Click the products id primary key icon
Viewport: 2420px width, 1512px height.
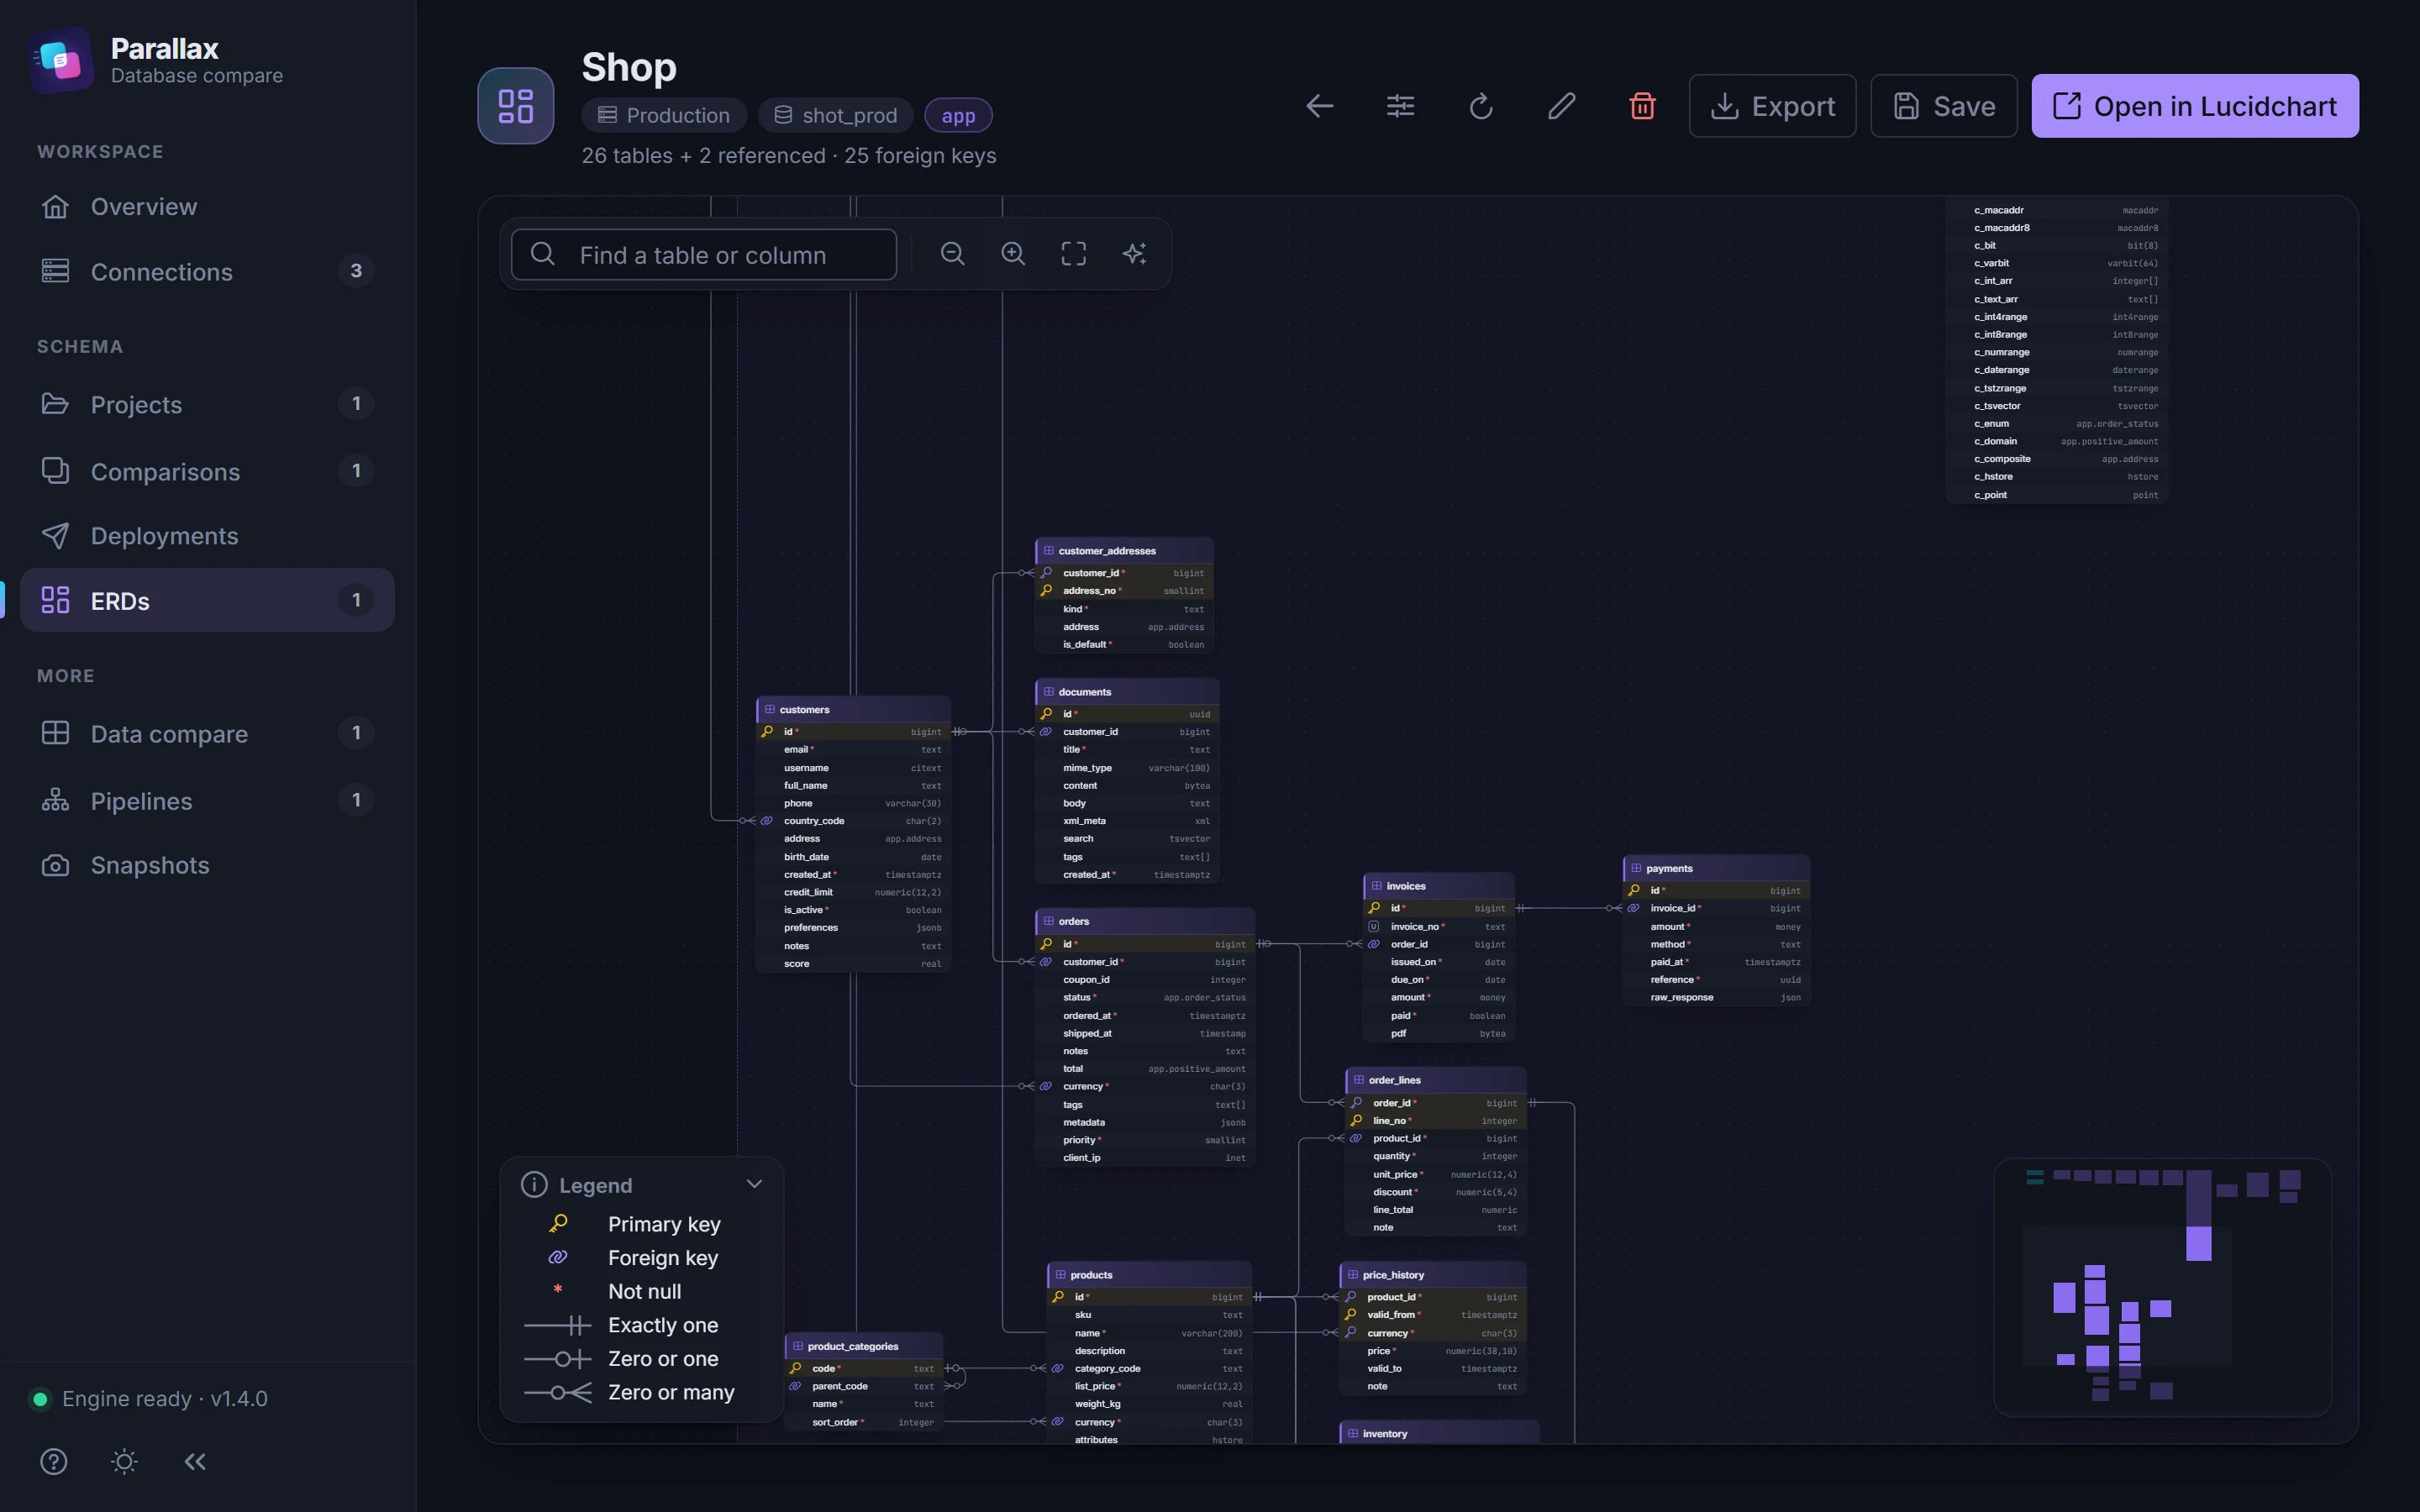[x=1058, y=1297]
